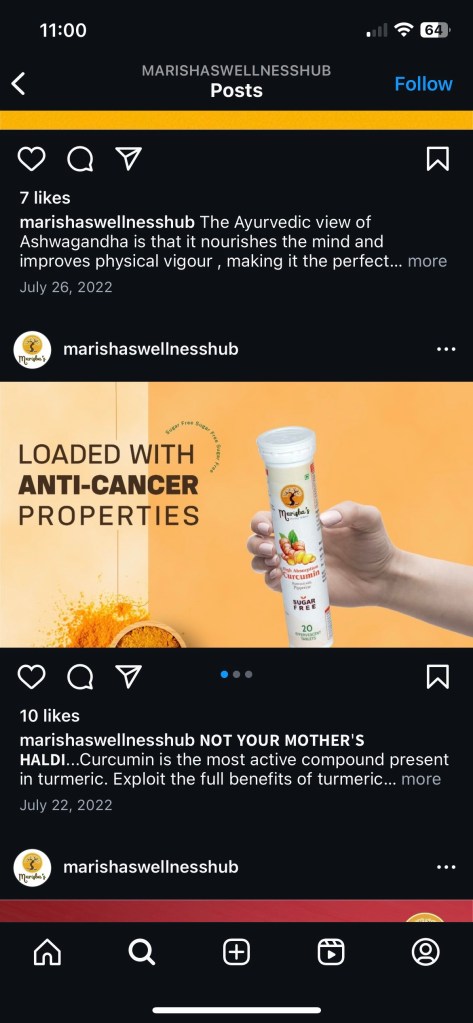Create a new post with plus icon

(236, 953)
